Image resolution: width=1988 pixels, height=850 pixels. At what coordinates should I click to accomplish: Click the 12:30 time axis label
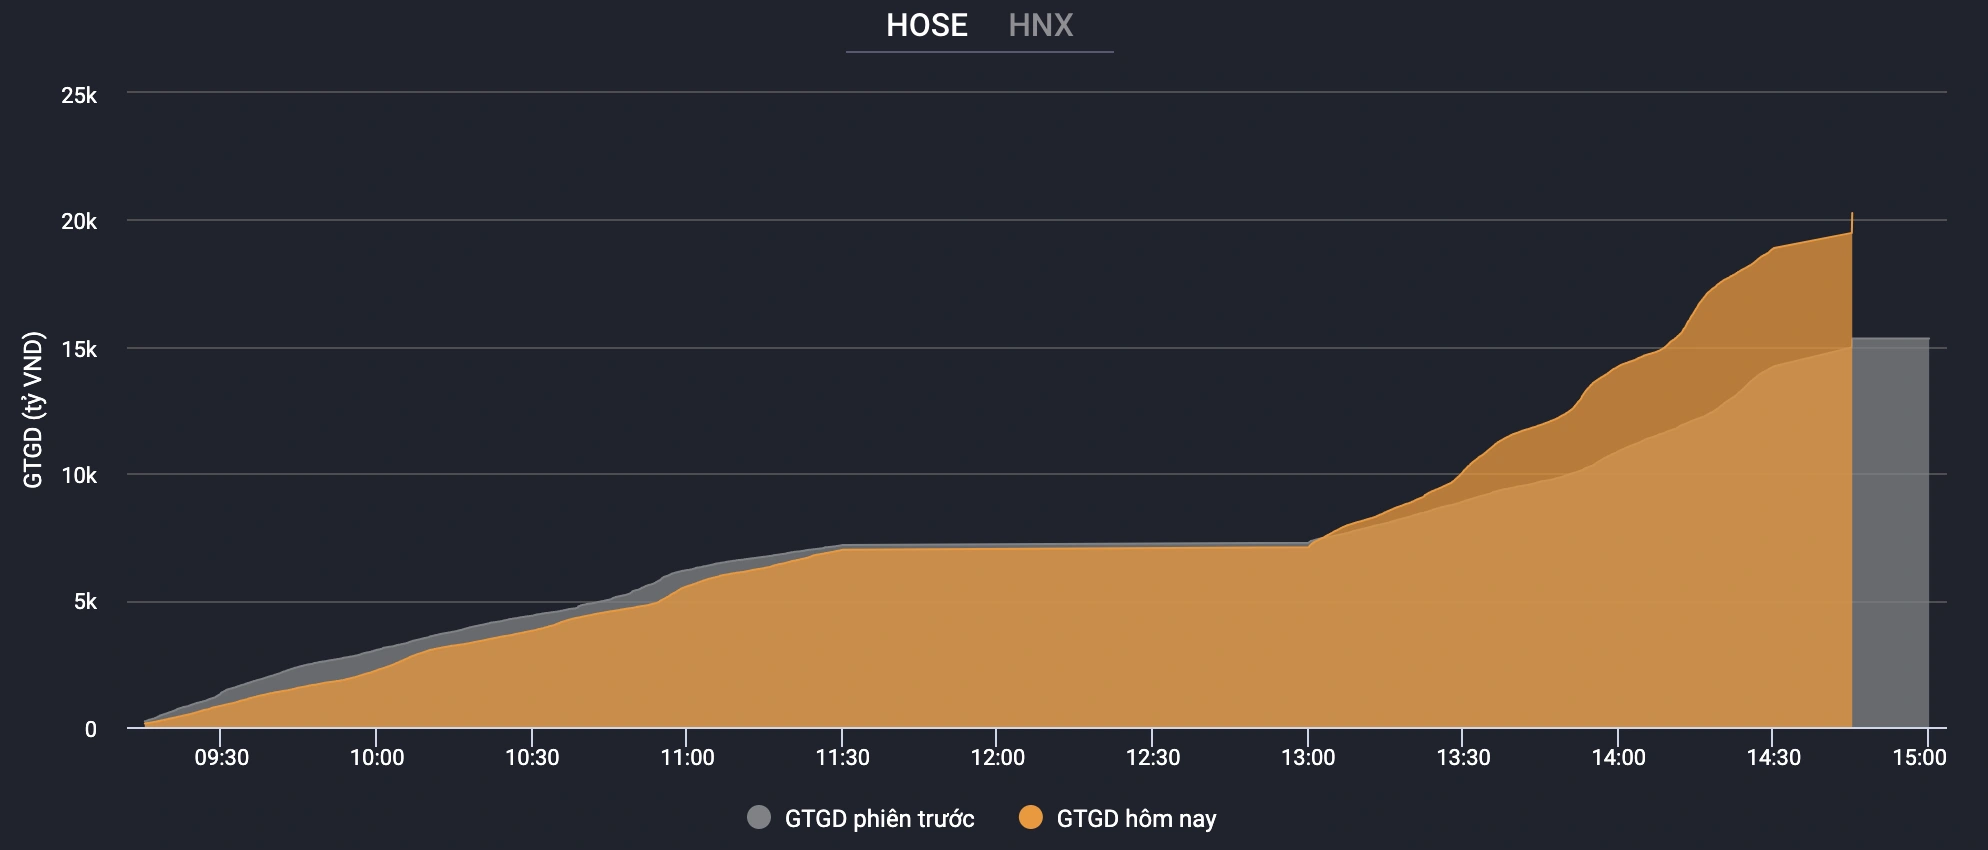1153,757
